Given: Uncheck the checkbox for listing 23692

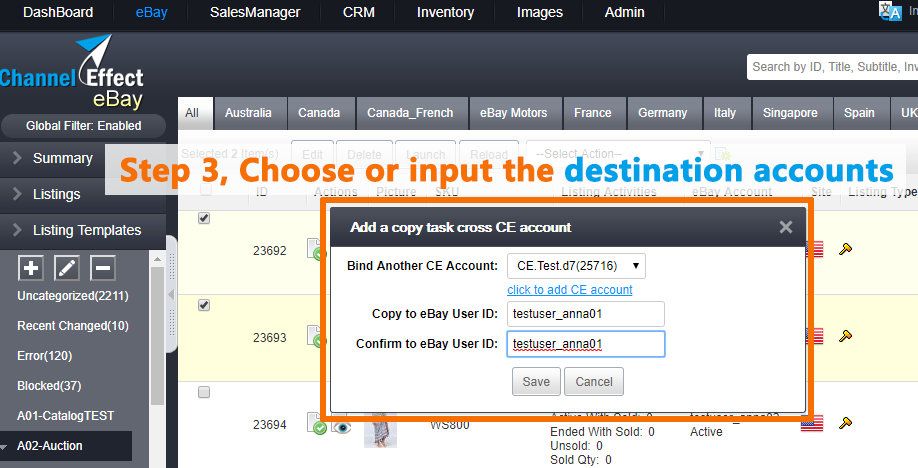Looking at the screenshot, I should coord(205,219).
